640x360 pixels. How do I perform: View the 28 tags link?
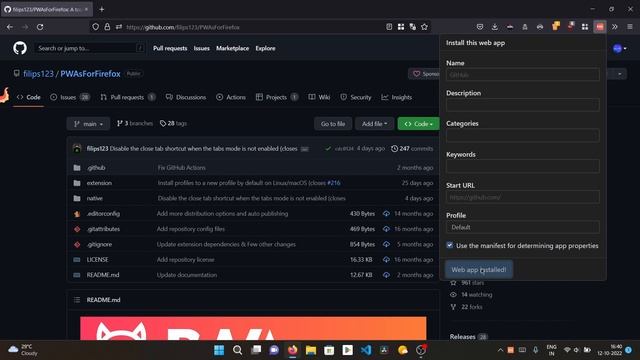click(173, 123)
